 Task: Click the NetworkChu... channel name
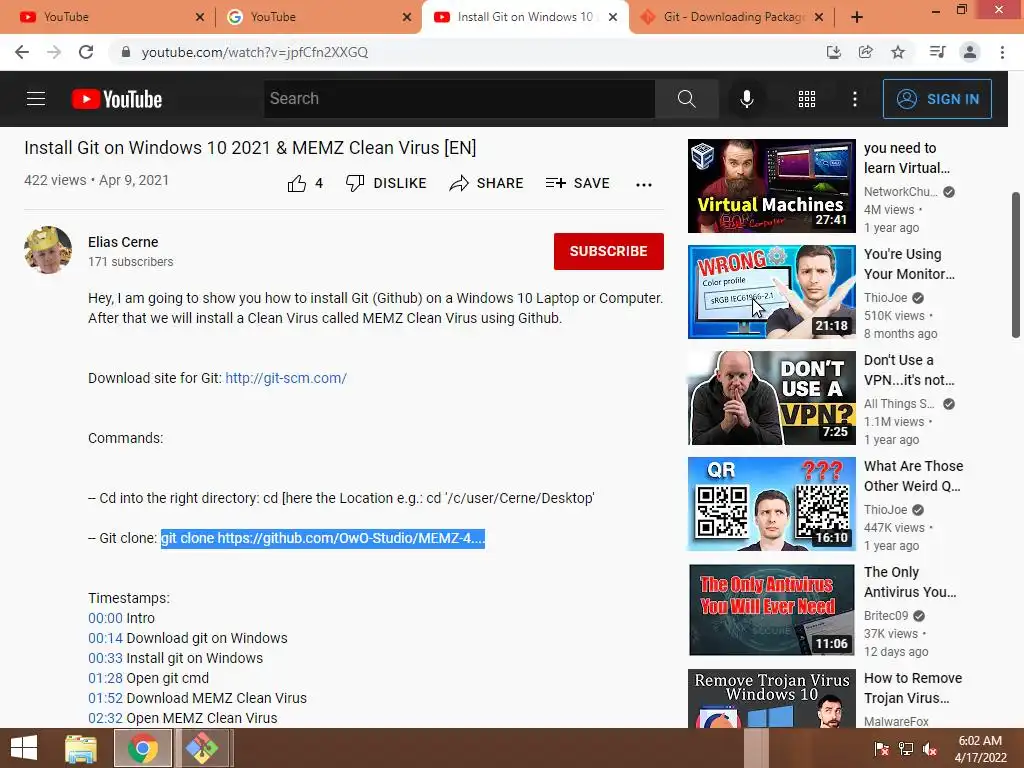point(901,192)
